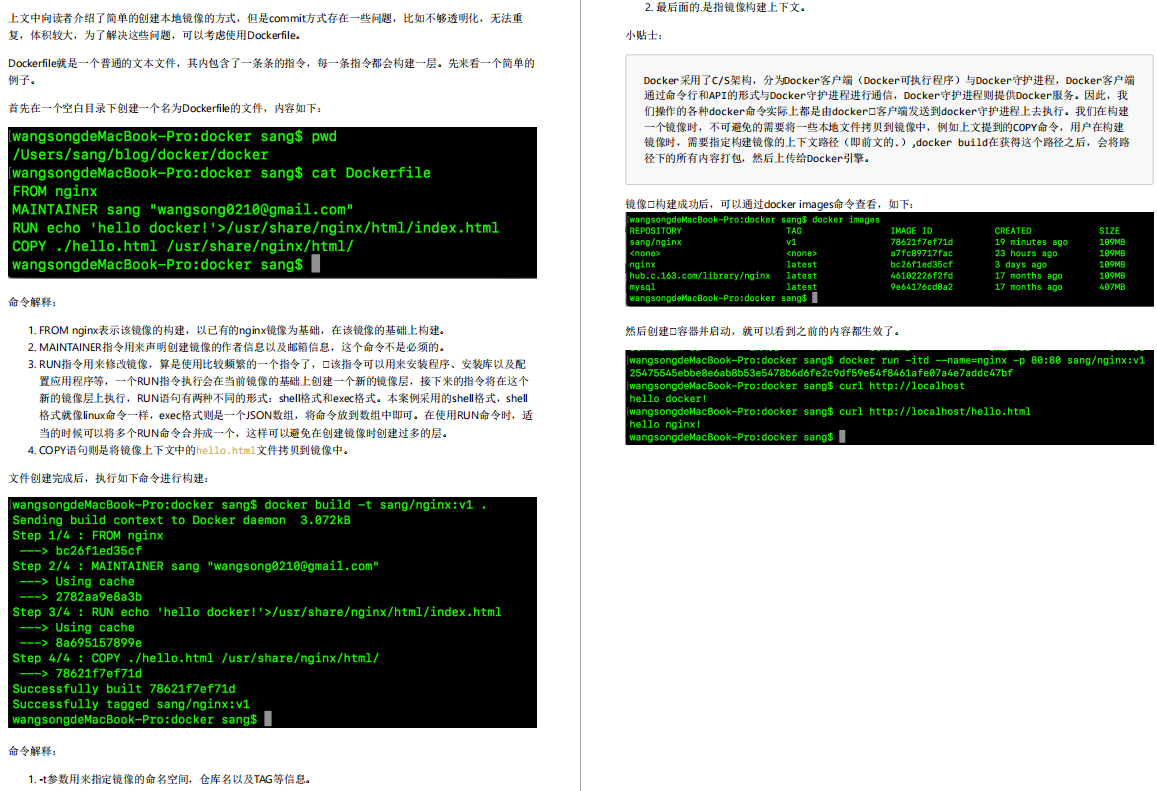The image size is (1157, 791).
Task: Click the 'Step 4/4 : COPY ./hello.html' build line
Action: 196,658
